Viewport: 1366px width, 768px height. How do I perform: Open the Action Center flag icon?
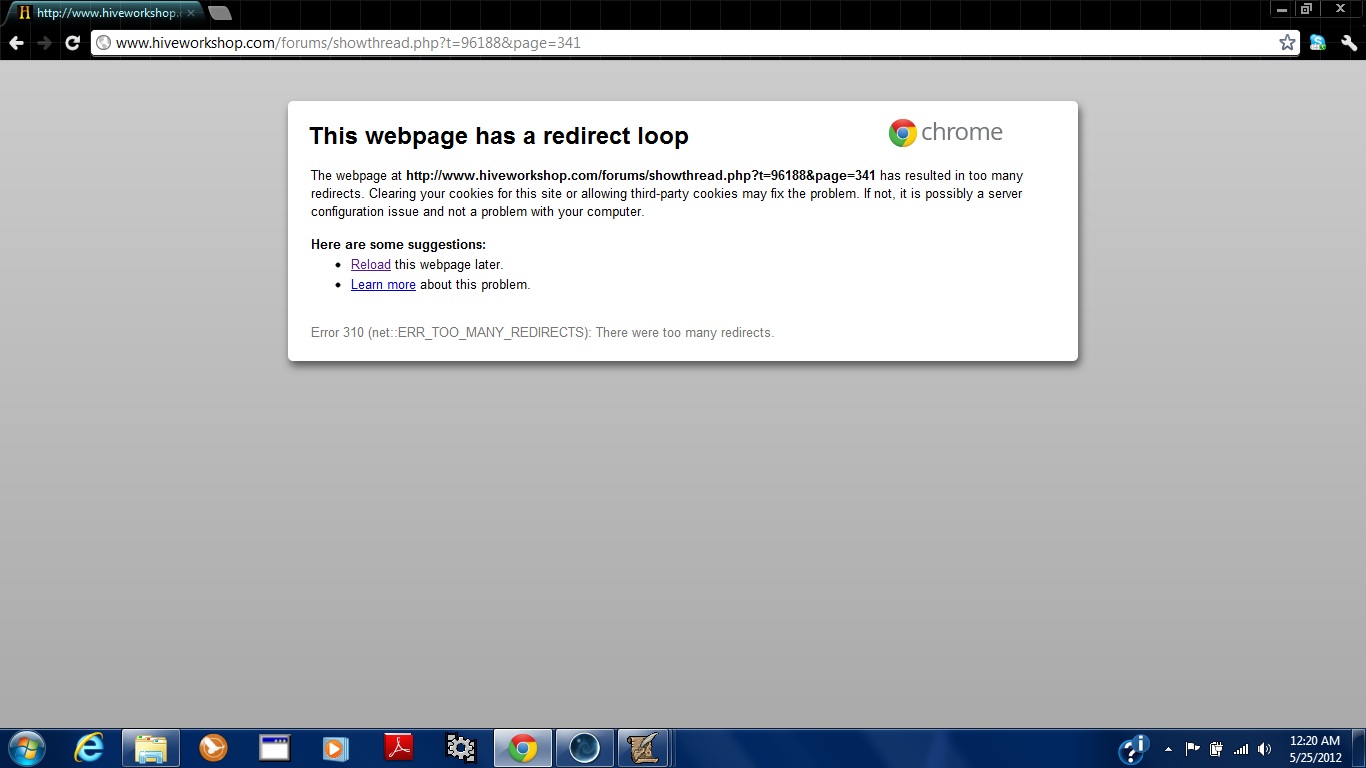1192,749
